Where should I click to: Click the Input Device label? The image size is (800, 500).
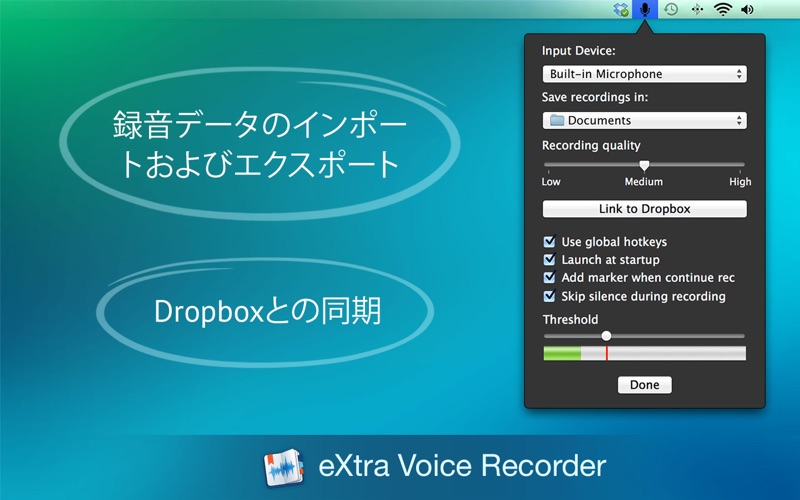coord(579,51)
